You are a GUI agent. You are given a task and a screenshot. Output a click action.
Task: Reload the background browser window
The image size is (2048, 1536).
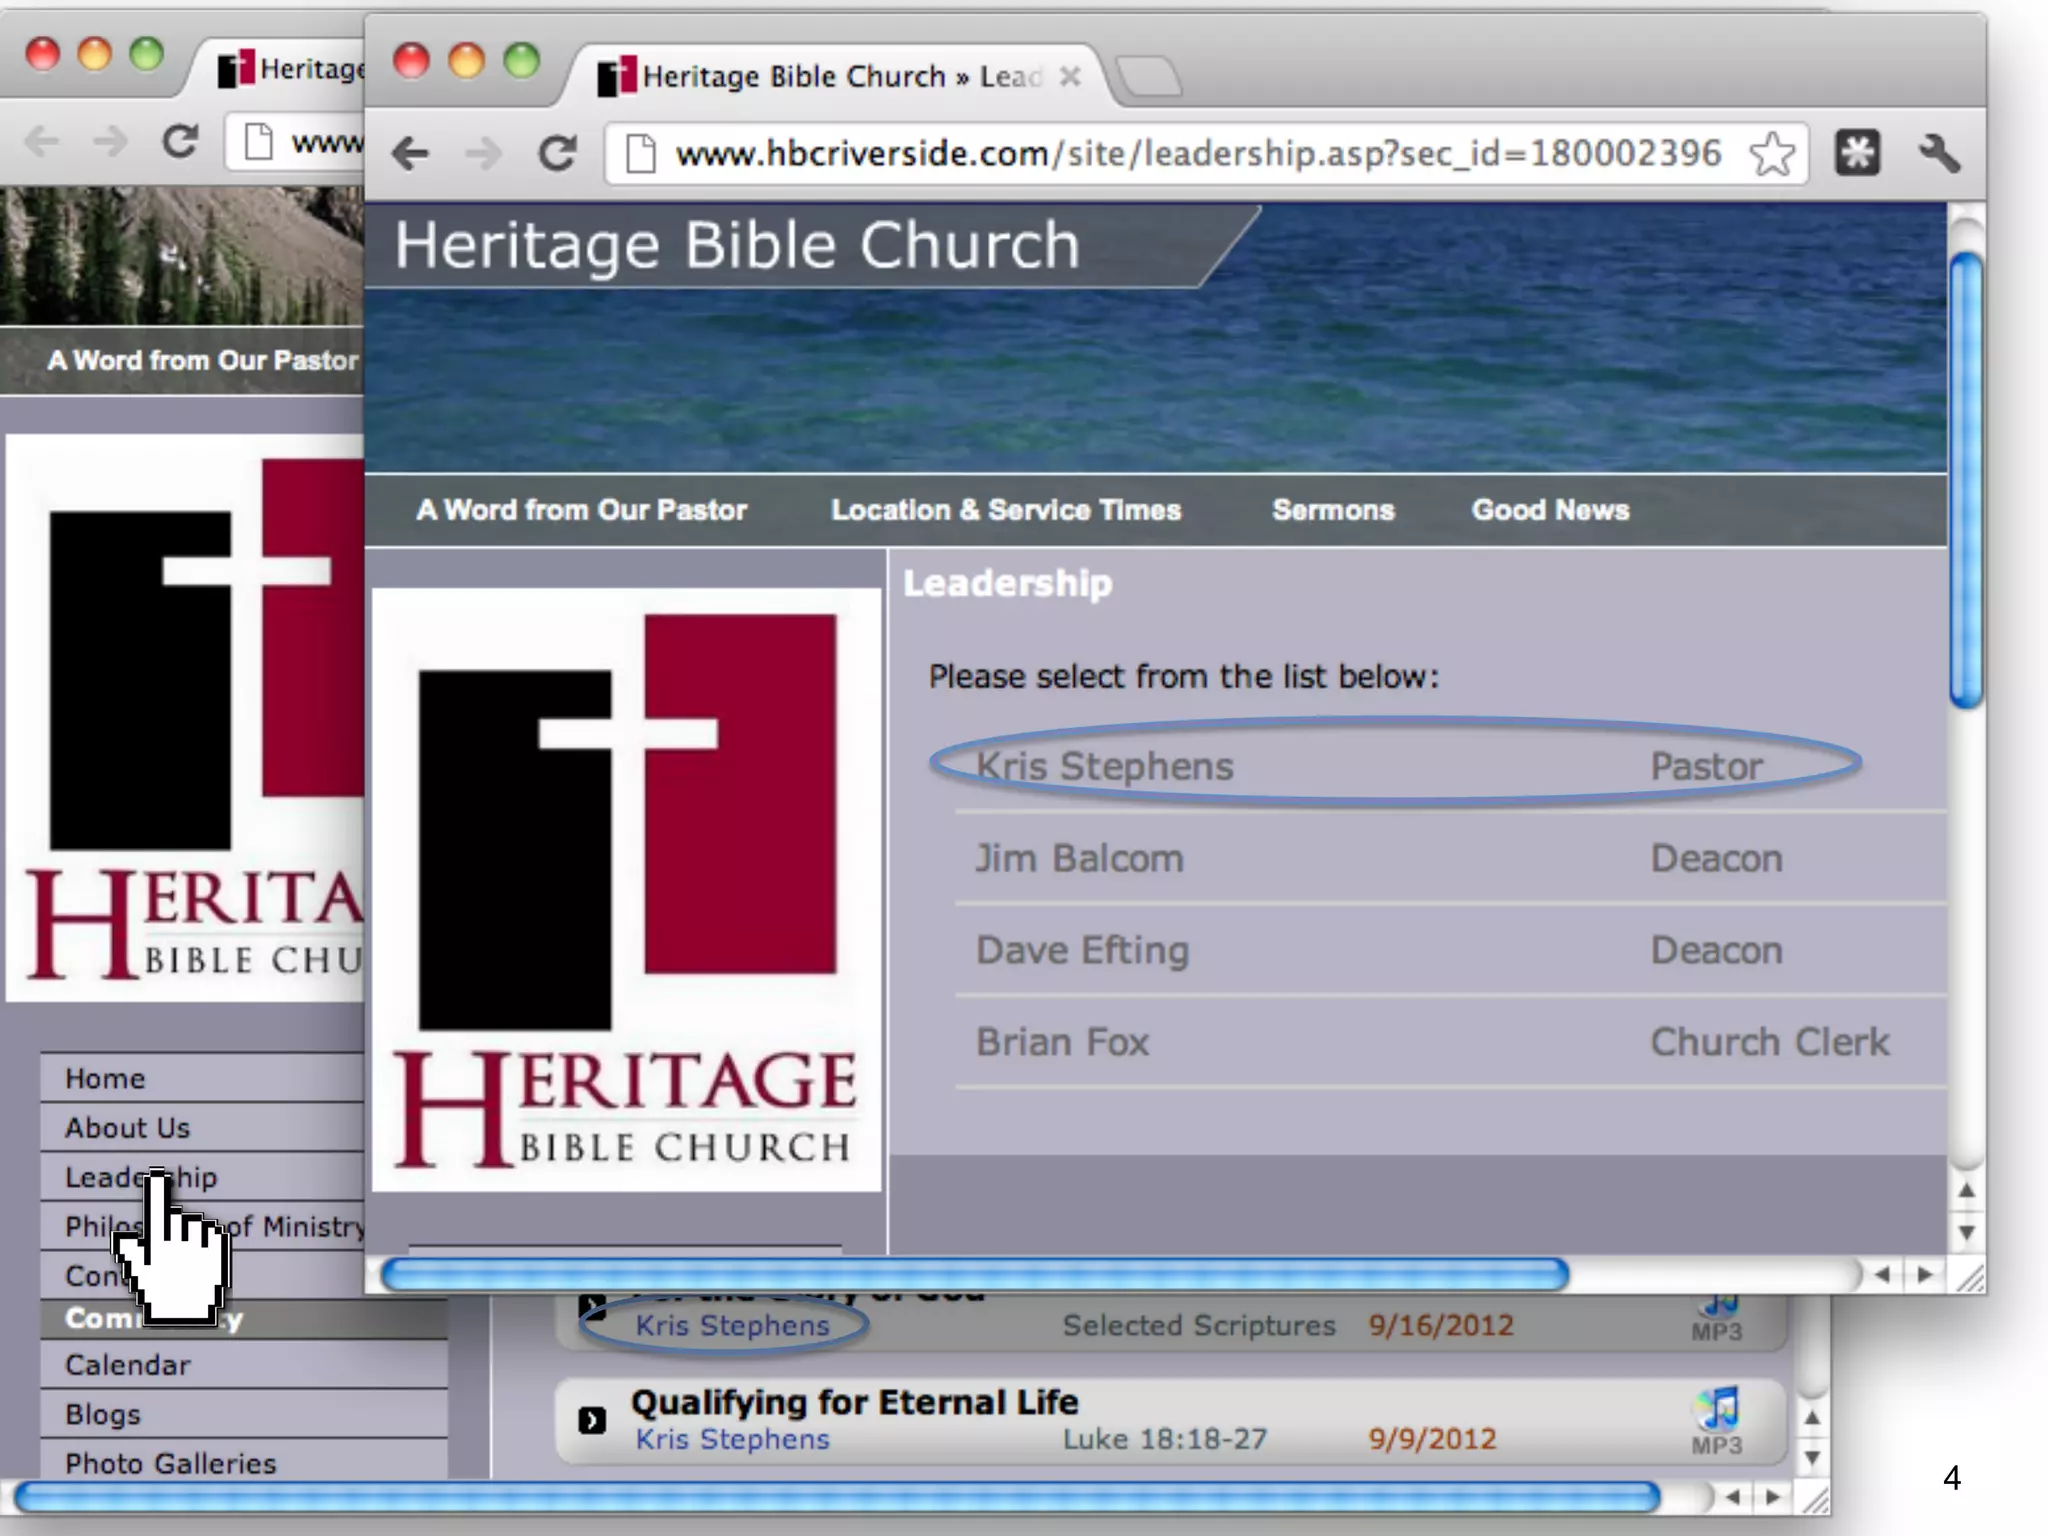pyautogui.click(x=180, y=141)
